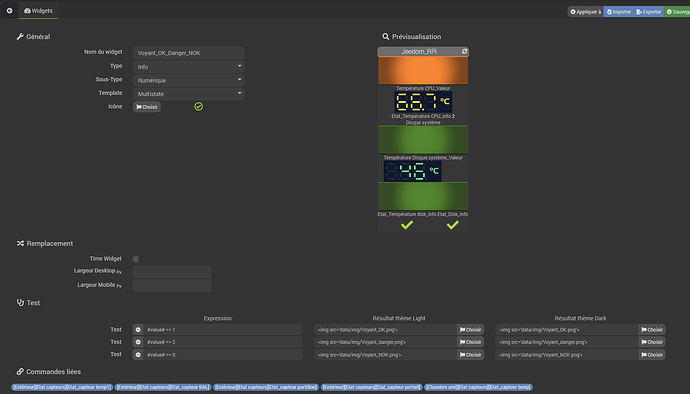
Task: Click the upper green disk status image
Action: pos(423,140)
